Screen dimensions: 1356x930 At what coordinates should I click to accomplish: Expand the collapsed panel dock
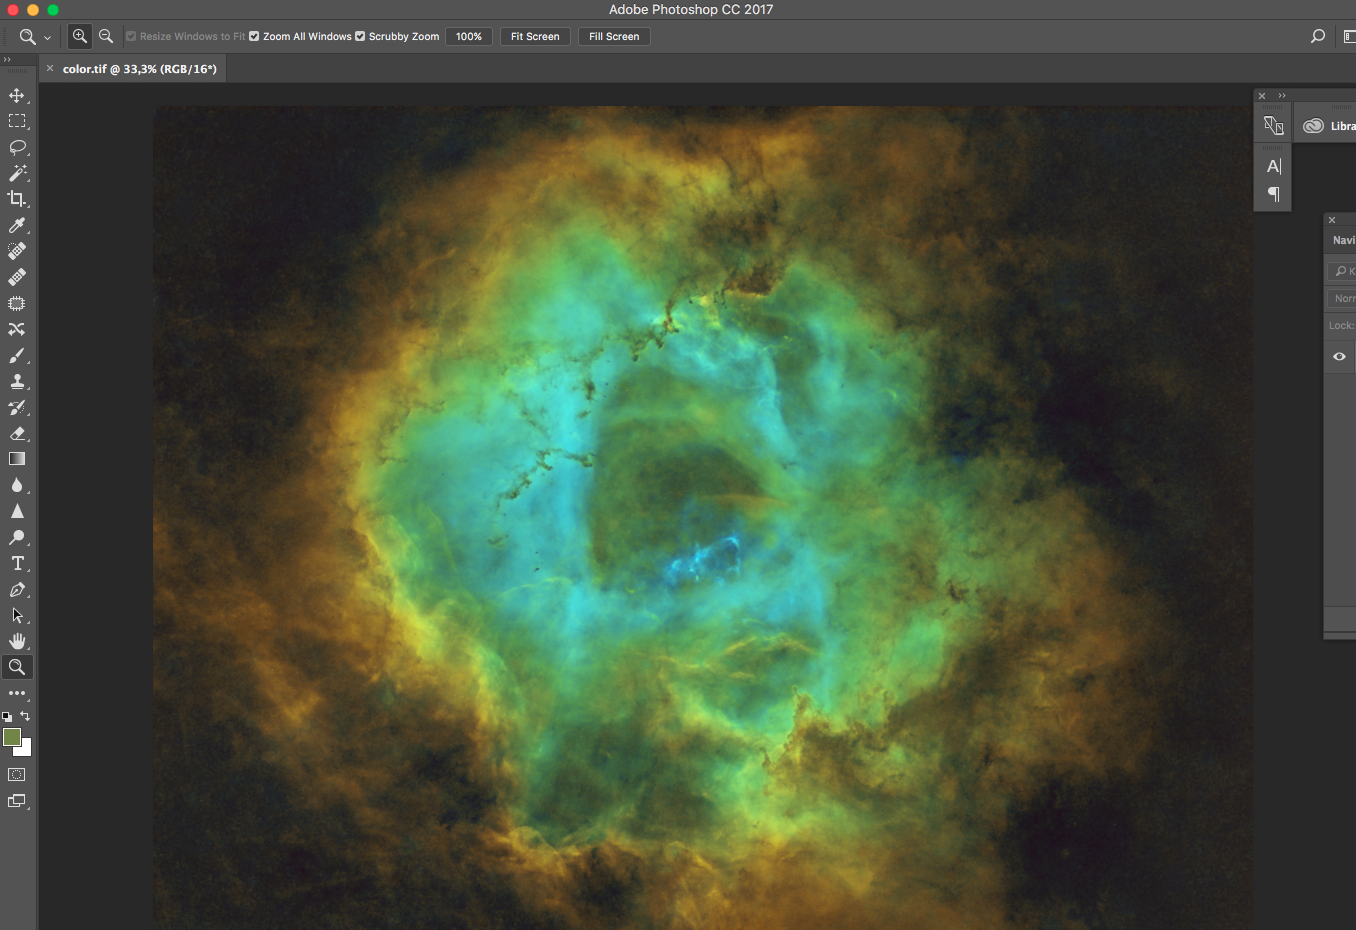pos(1282,96)
